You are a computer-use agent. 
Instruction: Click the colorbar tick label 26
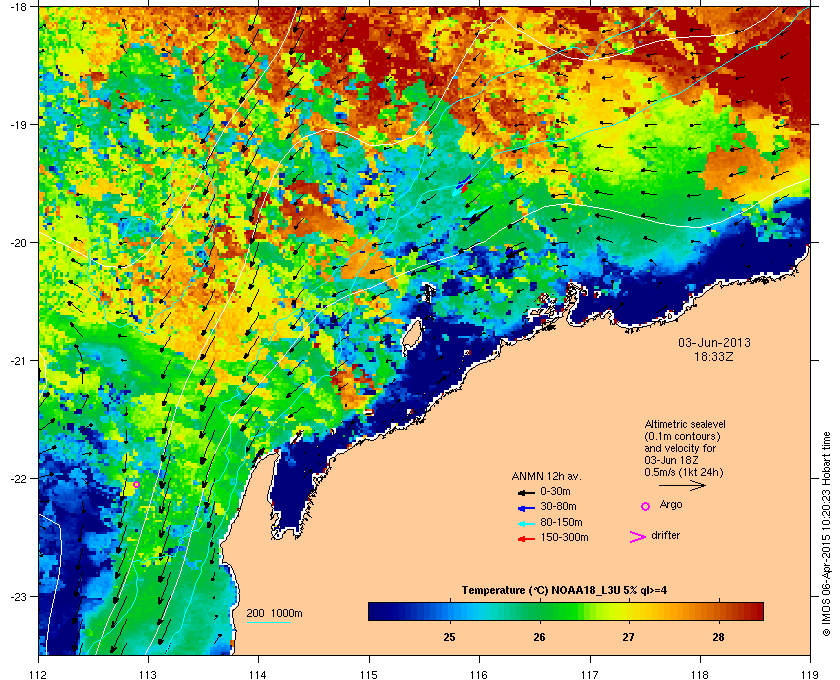click(539, 637)
